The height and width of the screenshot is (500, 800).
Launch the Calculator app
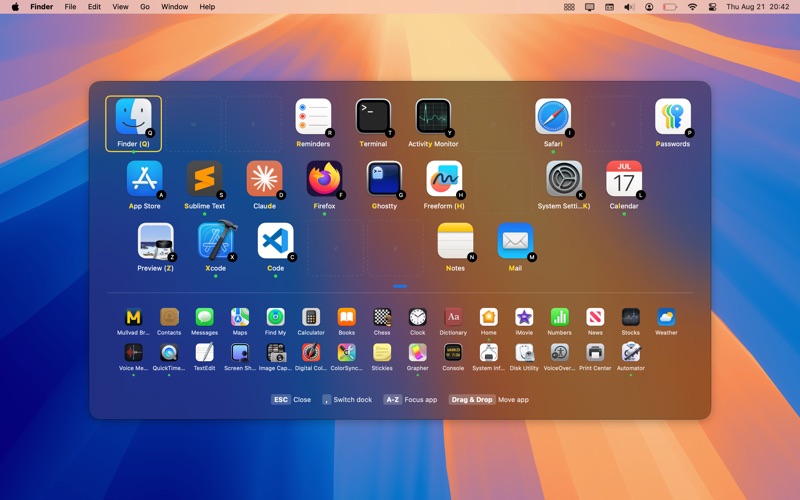(x=311, y=317)
